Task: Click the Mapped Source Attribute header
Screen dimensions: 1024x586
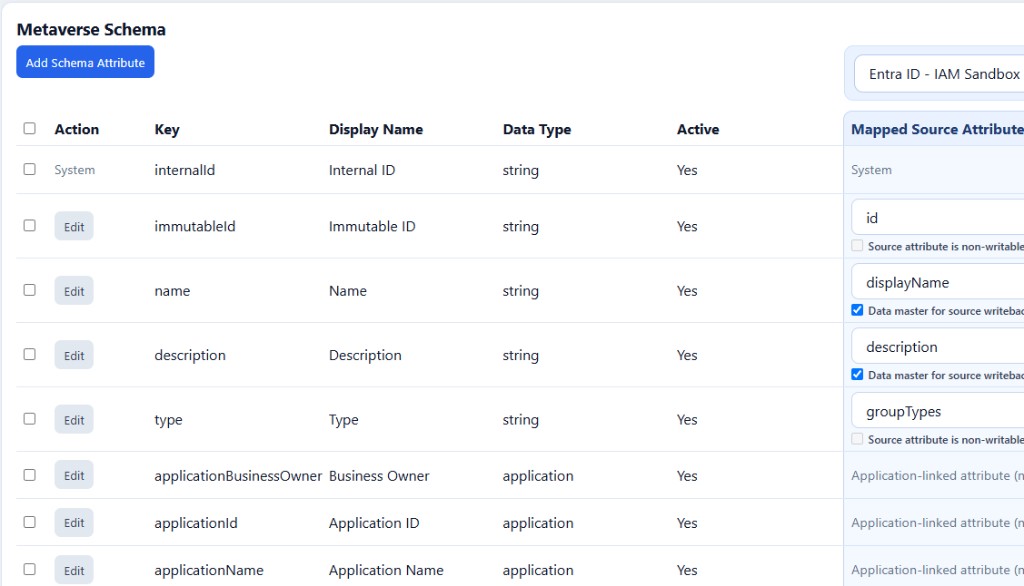Action: 937,129
